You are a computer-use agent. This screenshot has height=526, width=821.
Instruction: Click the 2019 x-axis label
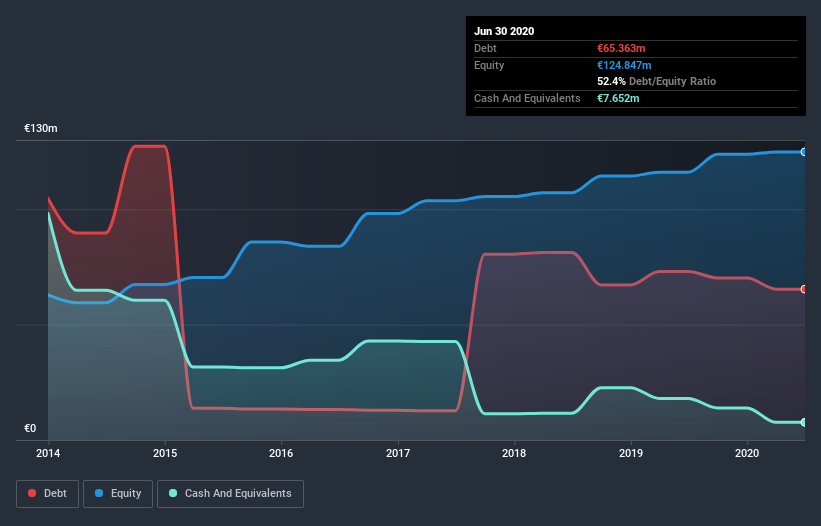click(x=631, y=453)
